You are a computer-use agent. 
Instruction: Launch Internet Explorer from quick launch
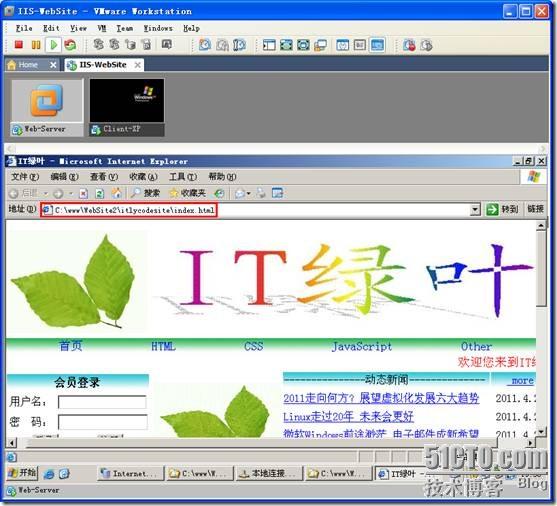tap(49, 474)
